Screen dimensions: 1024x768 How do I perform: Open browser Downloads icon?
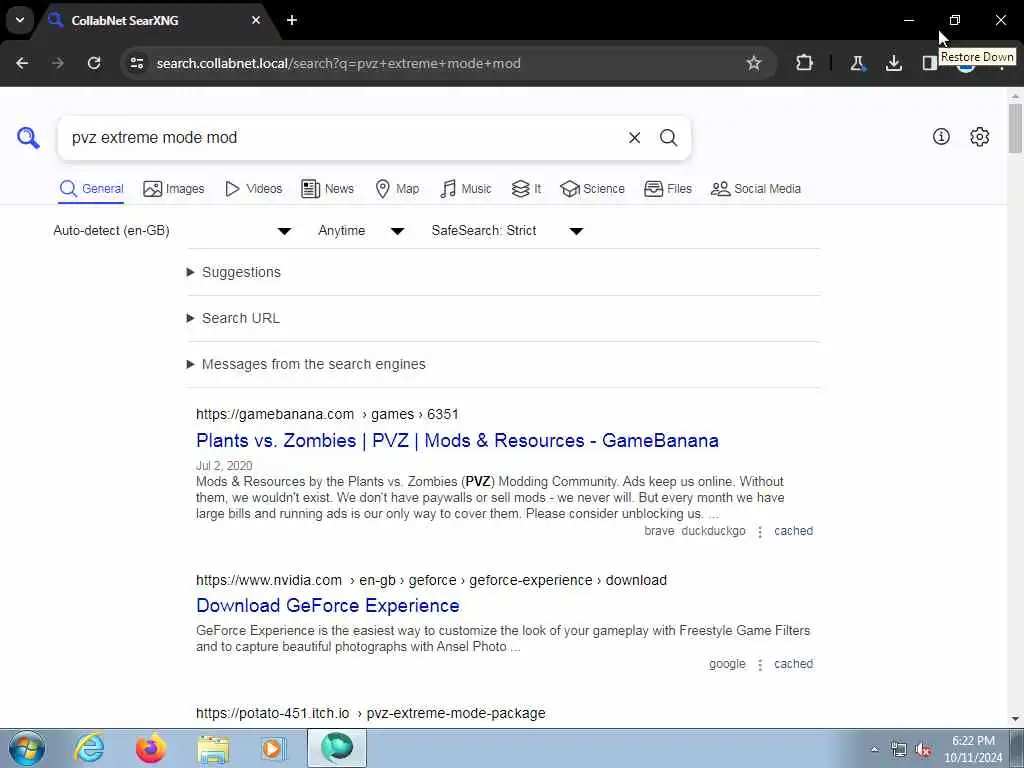pyautogui.click(x=893, y=63)
